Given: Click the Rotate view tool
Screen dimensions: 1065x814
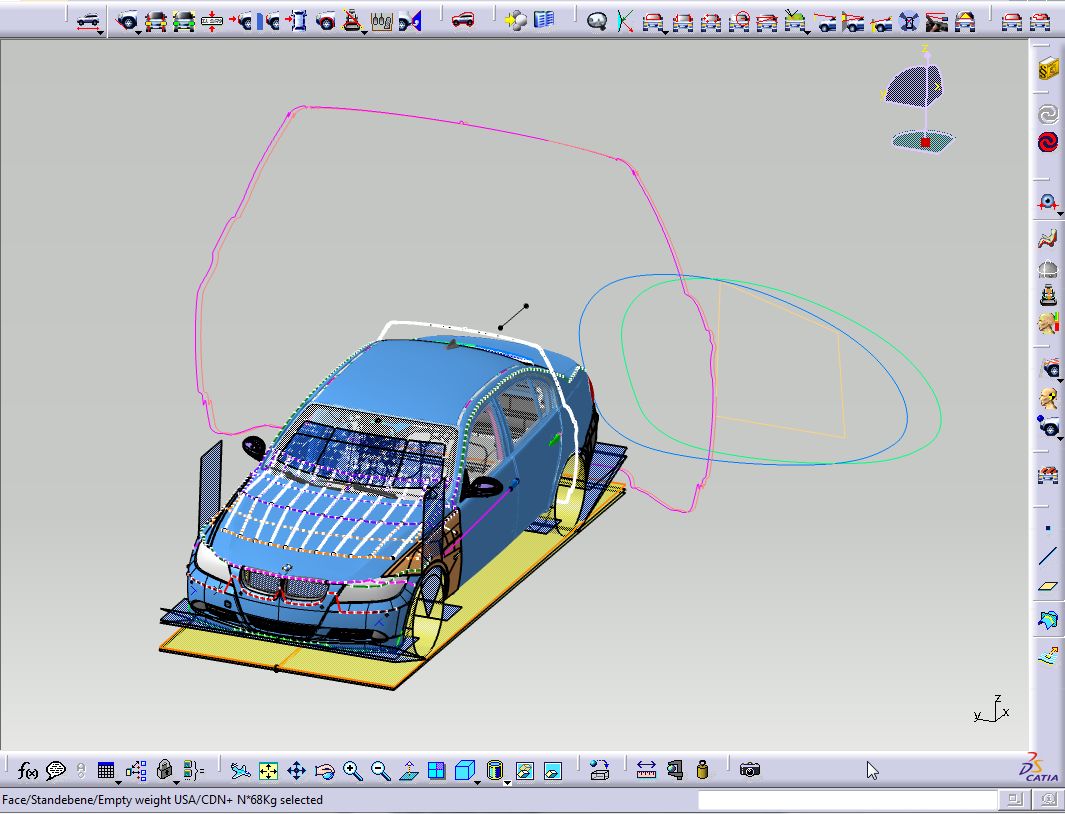Looking at the screenshot, I should tap(324, 770).
